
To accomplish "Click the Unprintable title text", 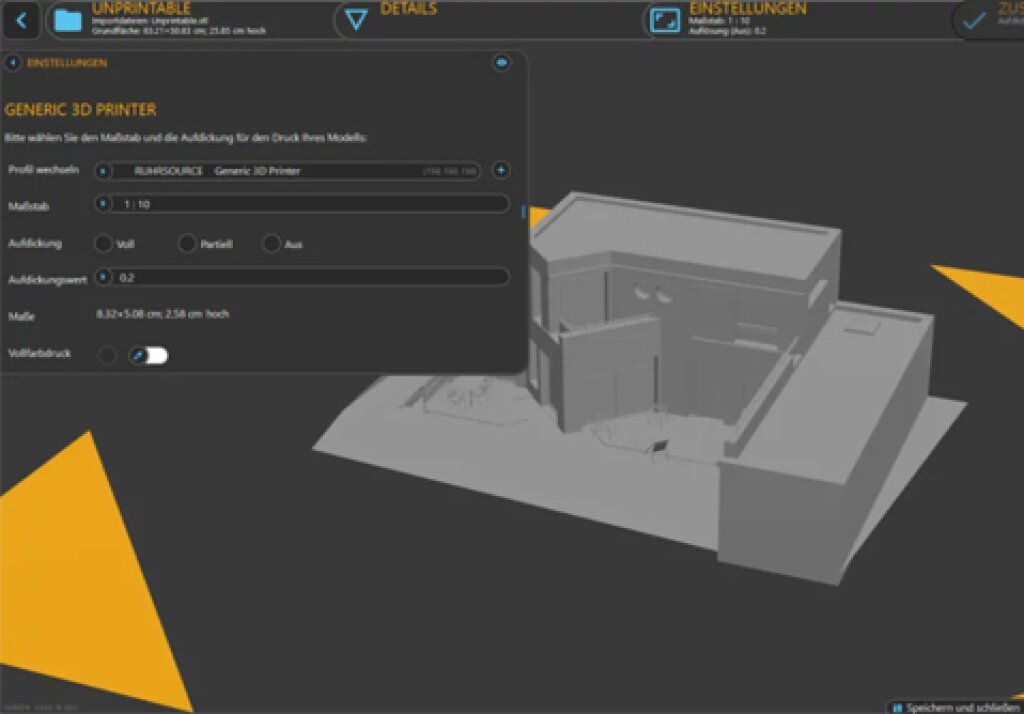I will tap(141, 8).
